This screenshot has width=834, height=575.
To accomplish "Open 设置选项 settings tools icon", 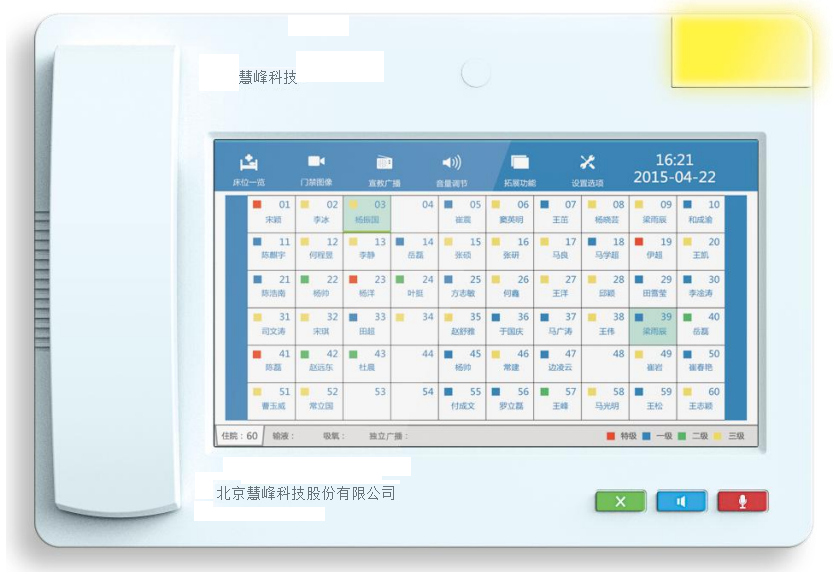I will 587,169.
